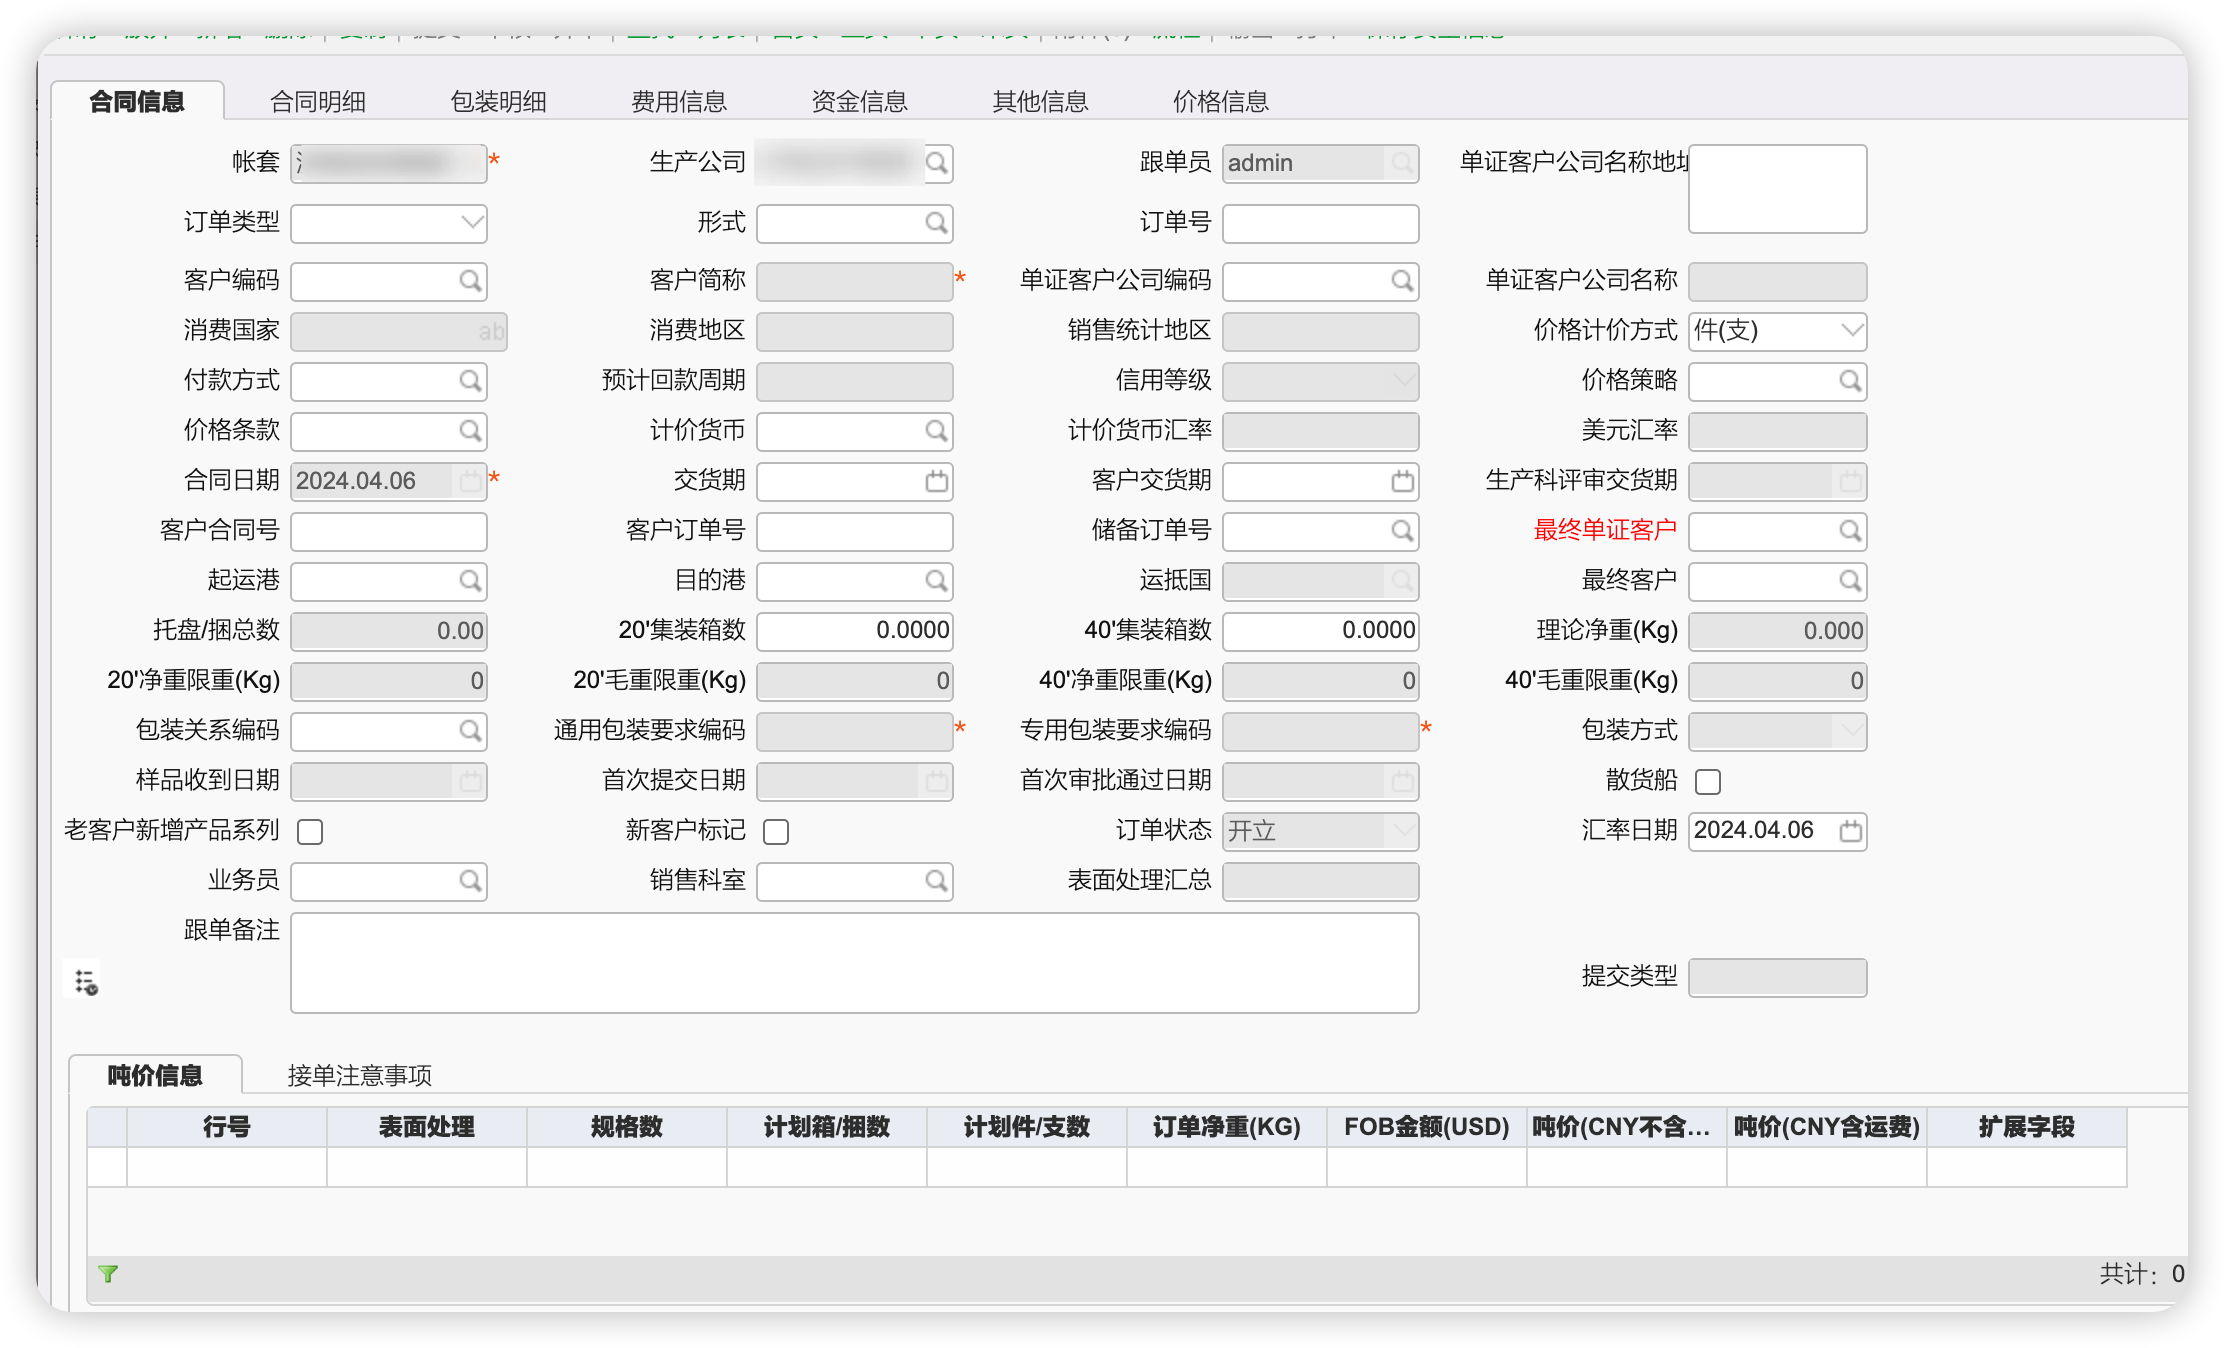The height and width of the screenshot is (1348, 2224).
Task: Click the 吨价(CNY含运费) column header
Action: tap(1827, 1127)
